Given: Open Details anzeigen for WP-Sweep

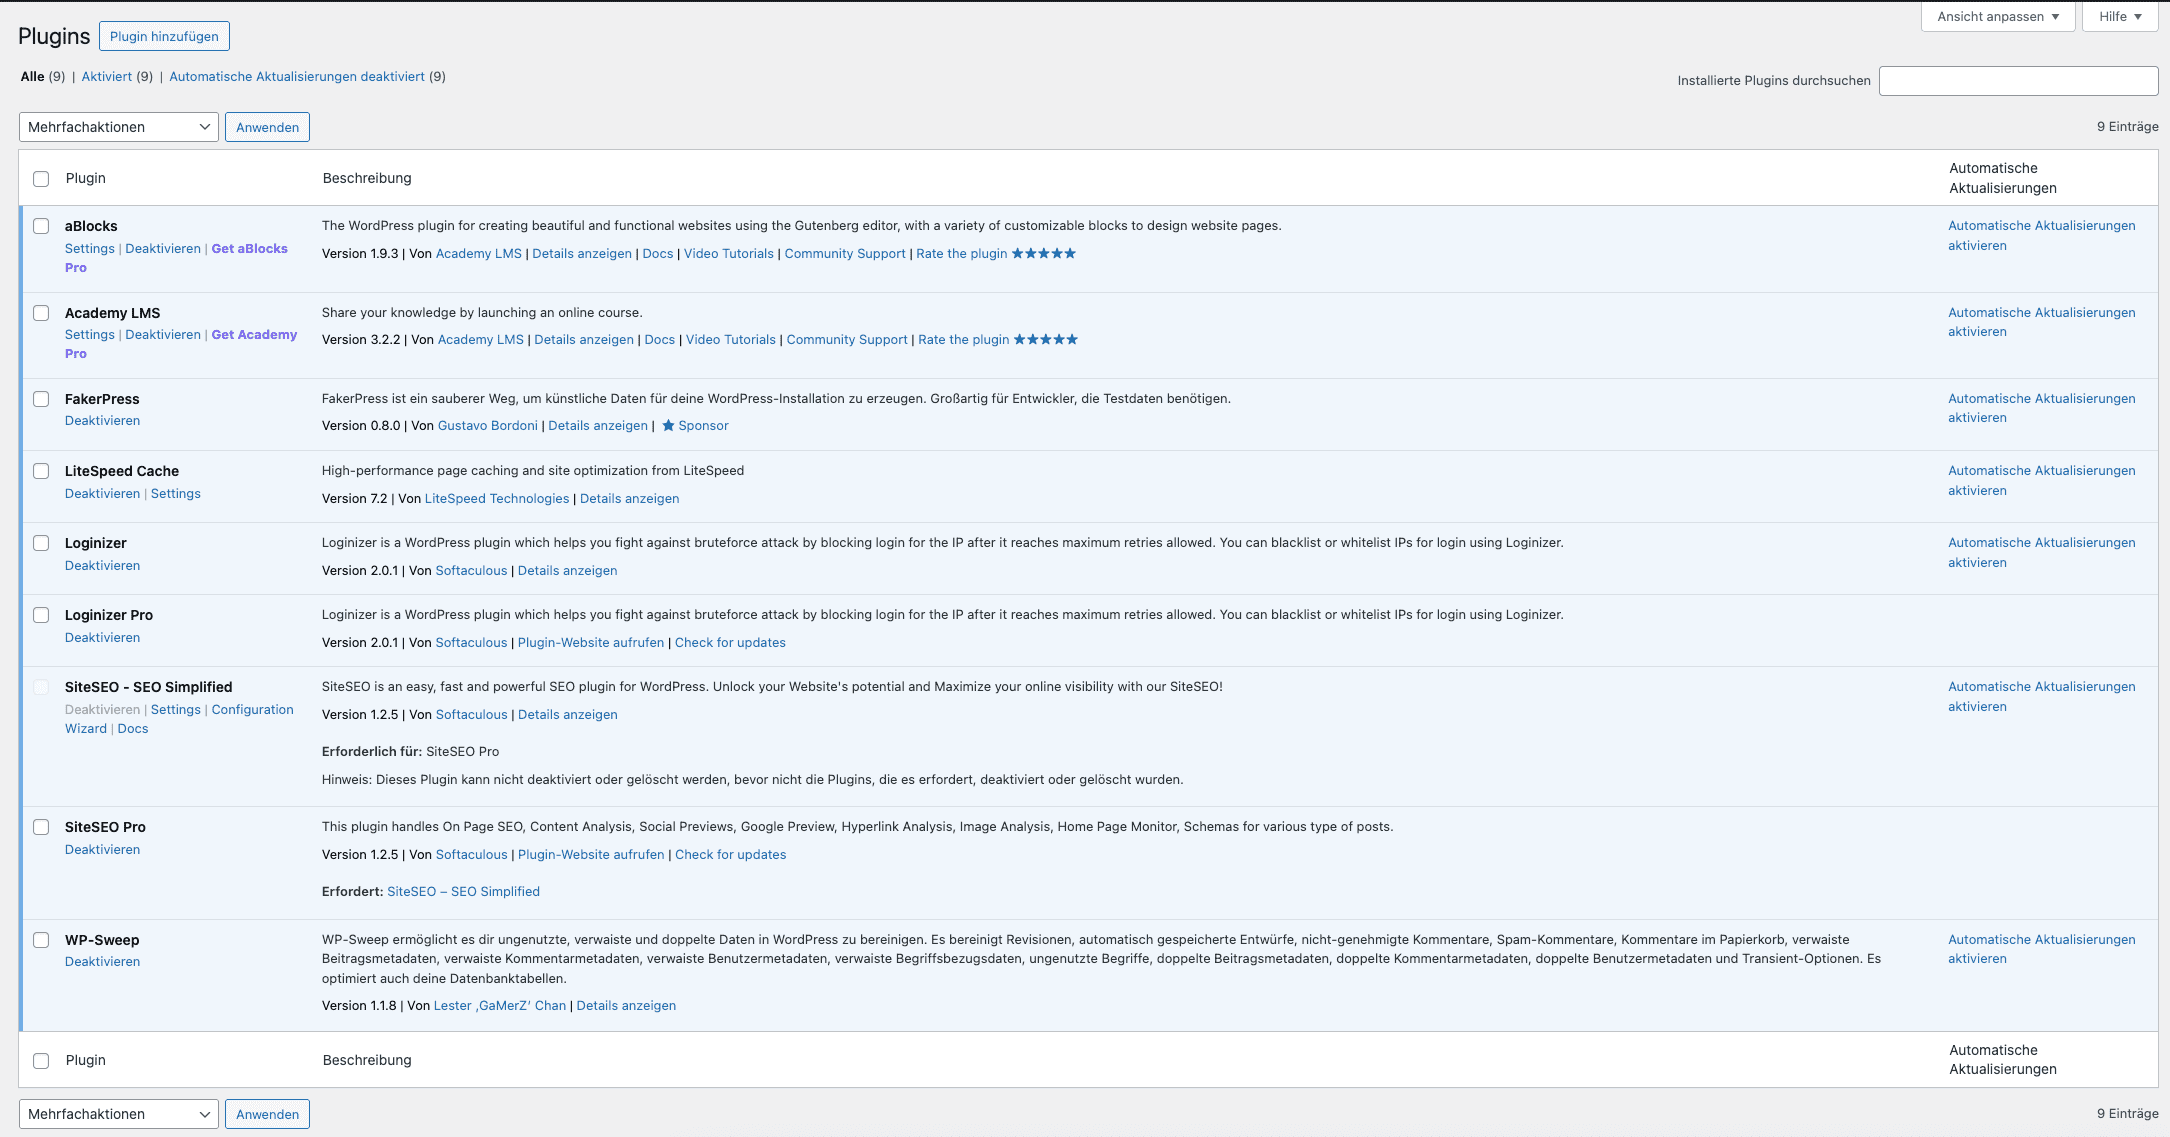Looking at the screenshot, I should click(x=626, y=1005).
